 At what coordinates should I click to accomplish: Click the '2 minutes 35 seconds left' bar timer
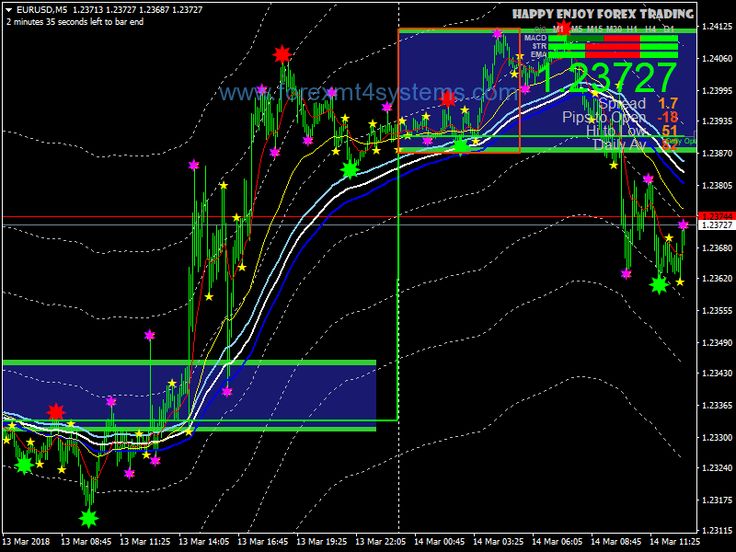(x=75, y=22)
